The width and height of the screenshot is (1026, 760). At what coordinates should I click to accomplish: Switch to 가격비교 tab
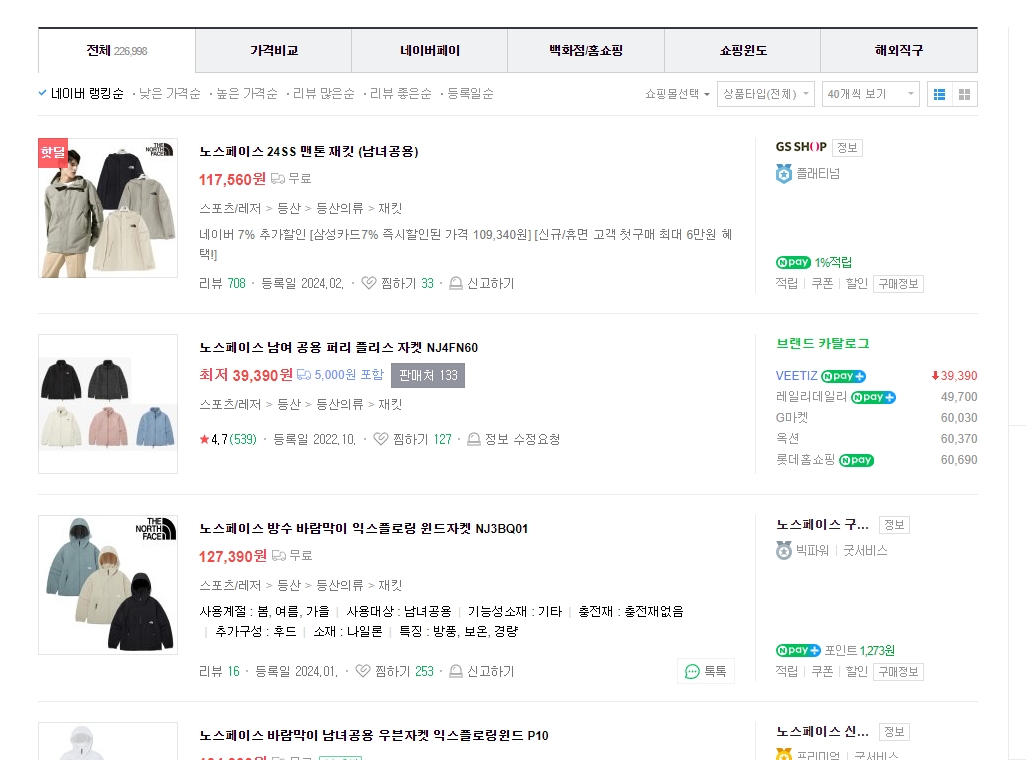(274, 50)
